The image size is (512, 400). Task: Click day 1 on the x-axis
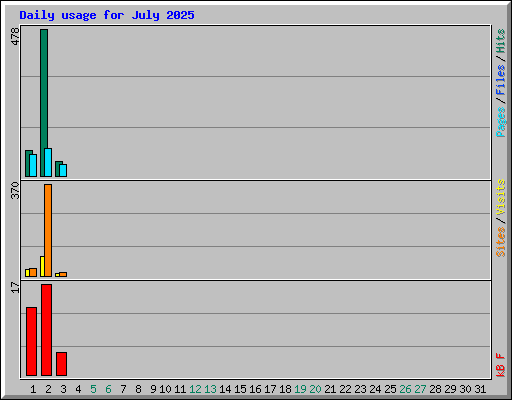pyautogui.click(x=33, y=389)
